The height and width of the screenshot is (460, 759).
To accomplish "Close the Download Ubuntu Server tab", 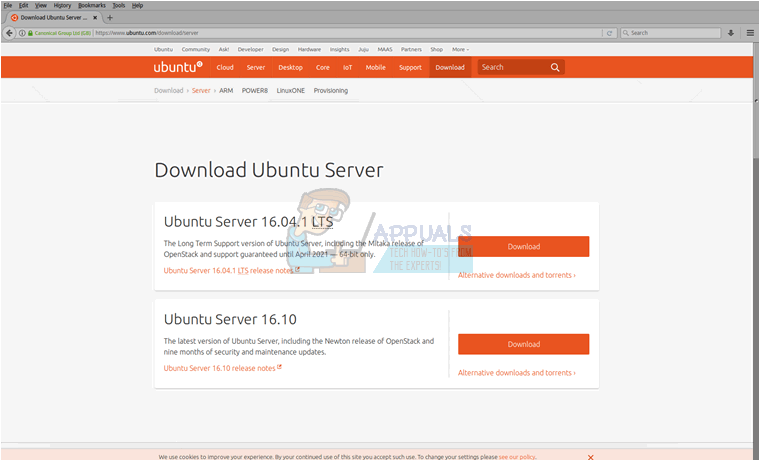I will click(x=95, y=17).
